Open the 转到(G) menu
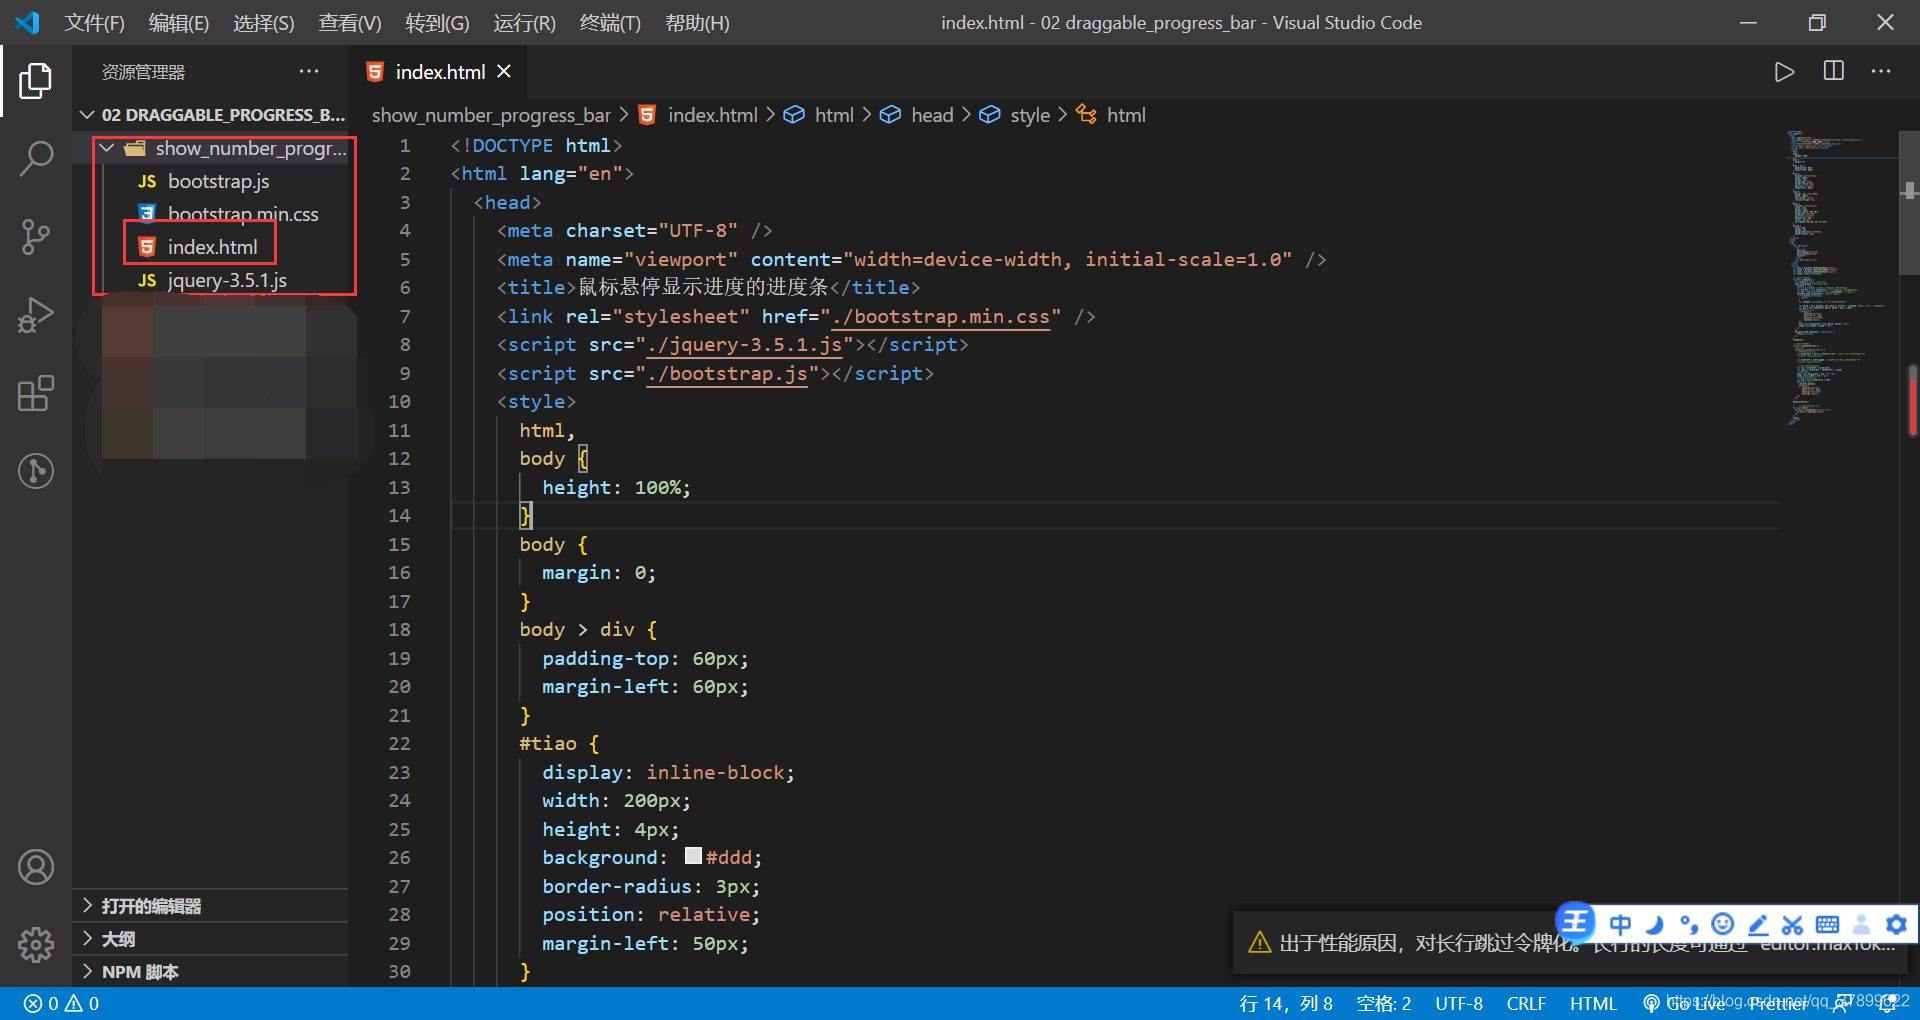1920x1020 pixels. pyautogui.click(x=437, y=22)
